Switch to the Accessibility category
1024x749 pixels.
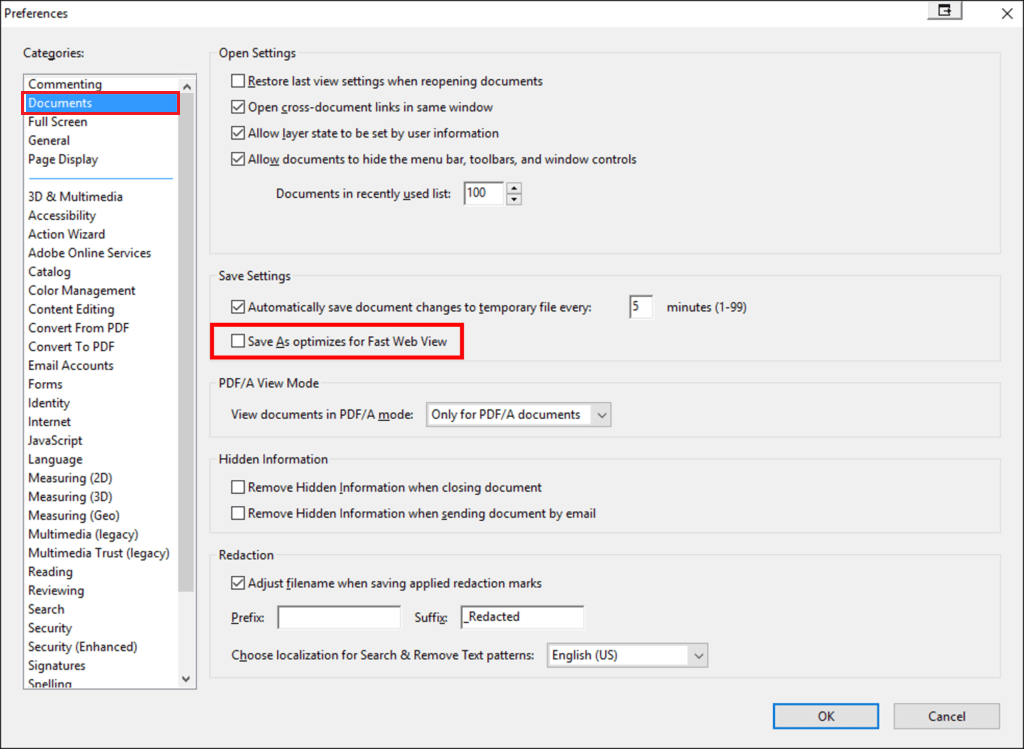click(62, 215)
